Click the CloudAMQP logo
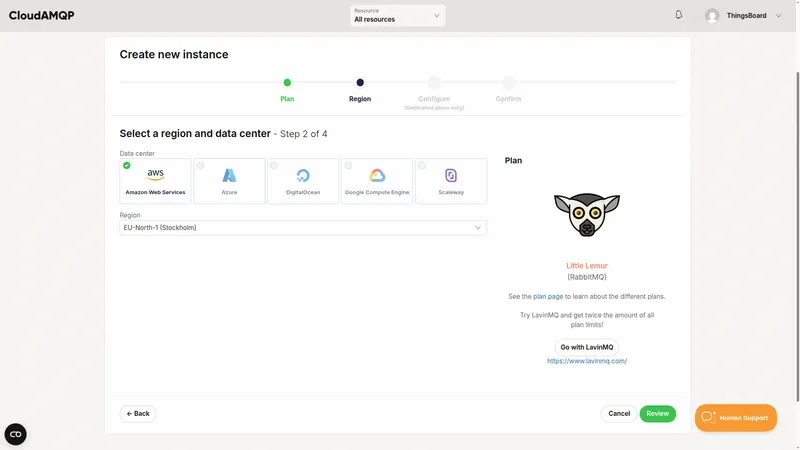The image size is (800, 450). tap(41, 15)
